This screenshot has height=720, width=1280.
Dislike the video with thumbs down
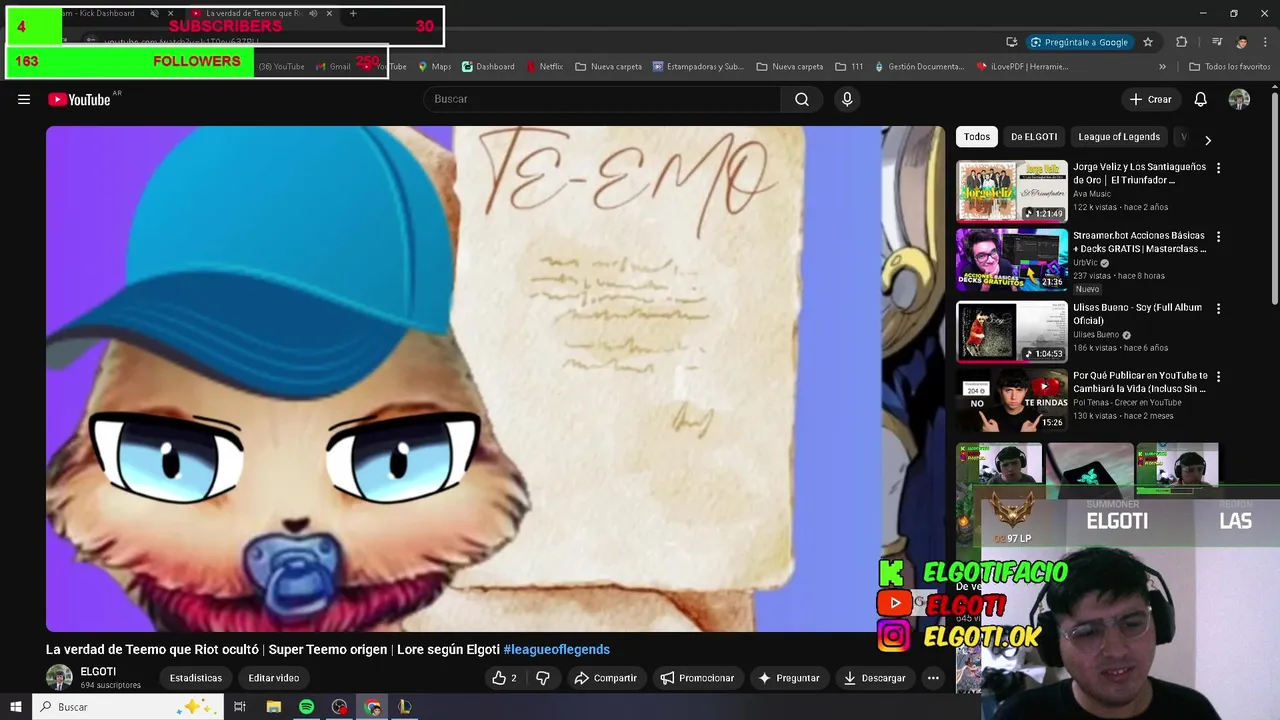click(543, 678)
